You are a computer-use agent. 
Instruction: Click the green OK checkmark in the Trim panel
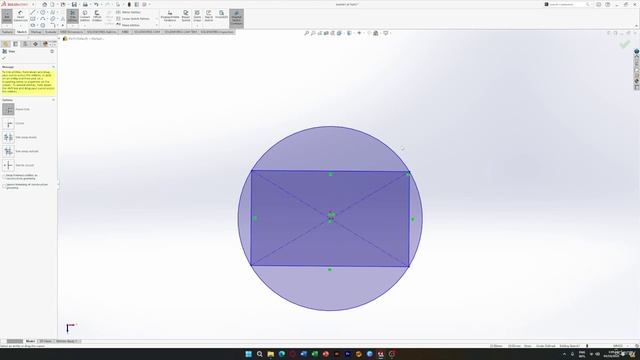(x=4, y=58)
